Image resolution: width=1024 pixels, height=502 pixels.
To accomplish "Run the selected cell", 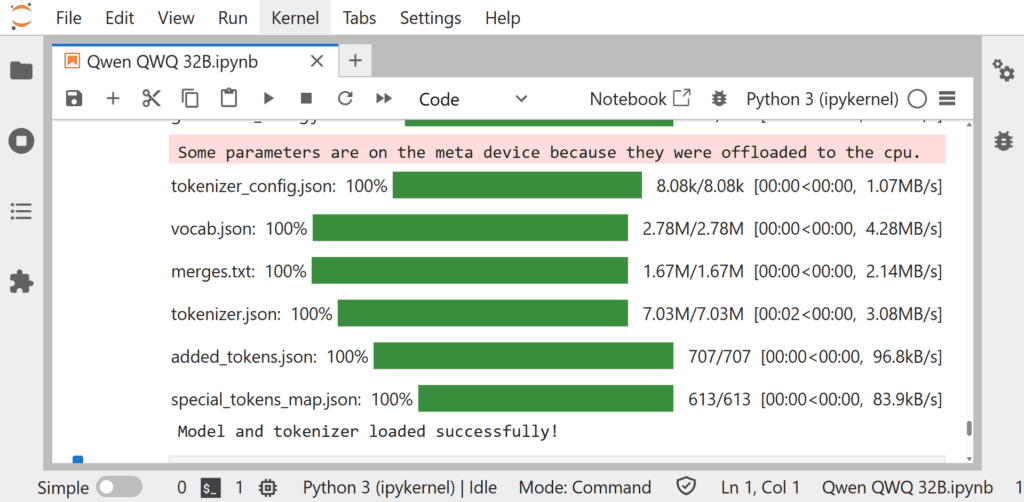I will click(x=268, y=98).
